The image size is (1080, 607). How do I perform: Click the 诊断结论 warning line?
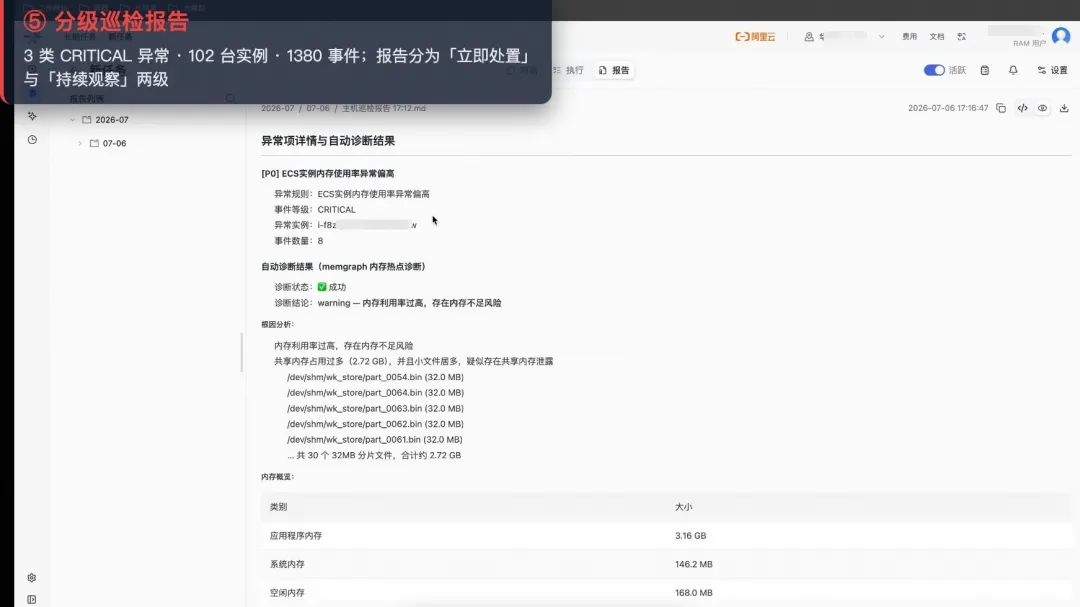(388, 303)
